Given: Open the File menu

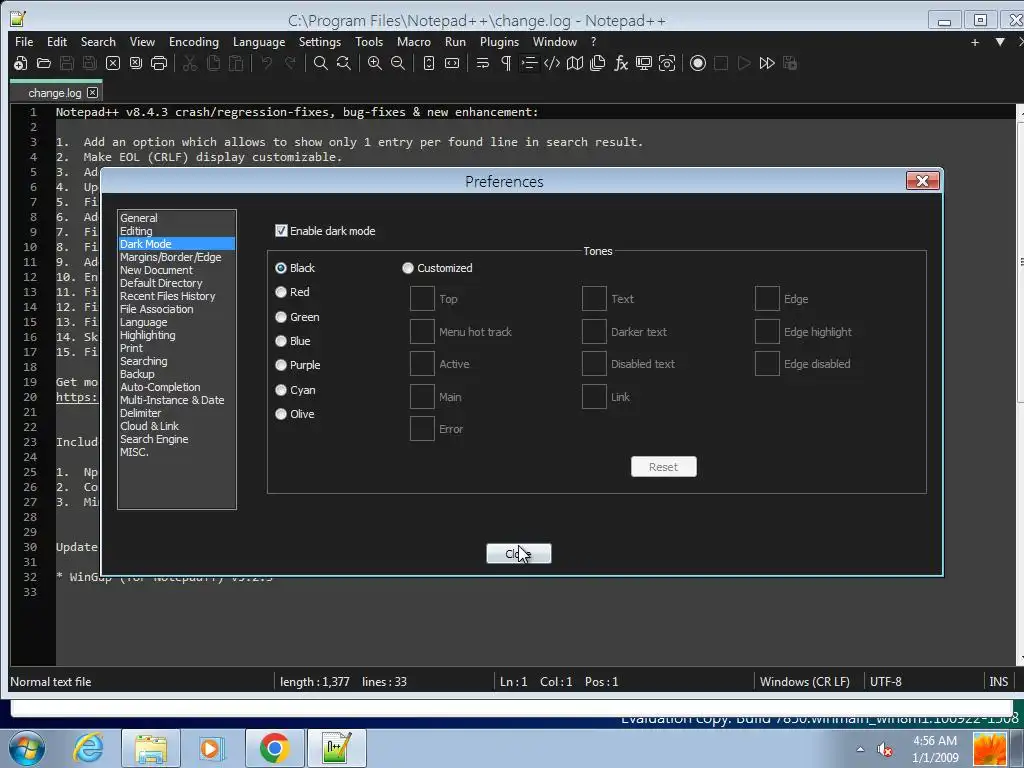Looking at the screenshot, I should click(24, 42).
